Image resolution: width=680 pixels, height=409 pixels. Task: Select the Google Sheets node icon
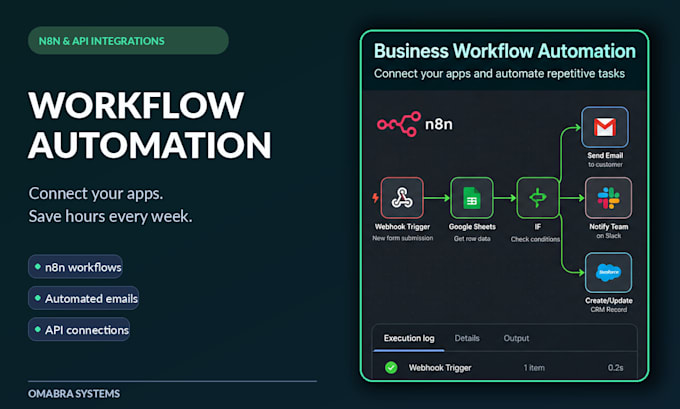click(x=472, y=198)
